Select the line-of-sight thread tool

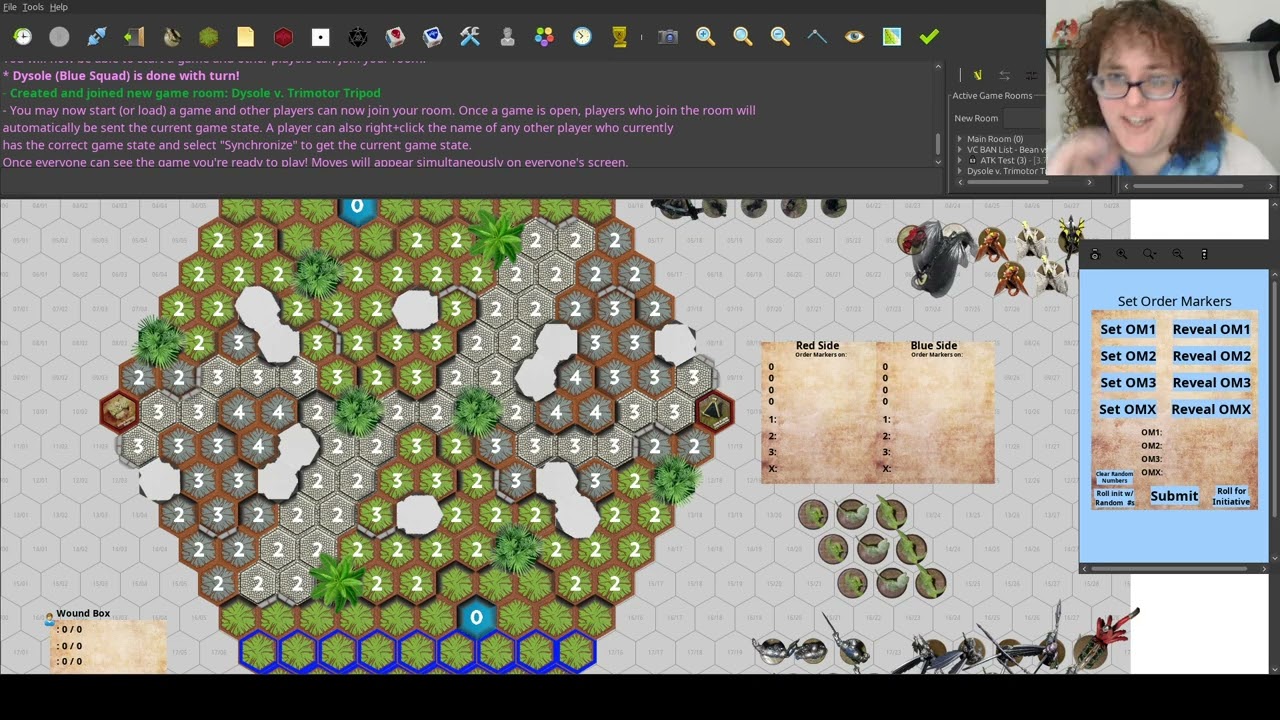click(x=817, y=37)
